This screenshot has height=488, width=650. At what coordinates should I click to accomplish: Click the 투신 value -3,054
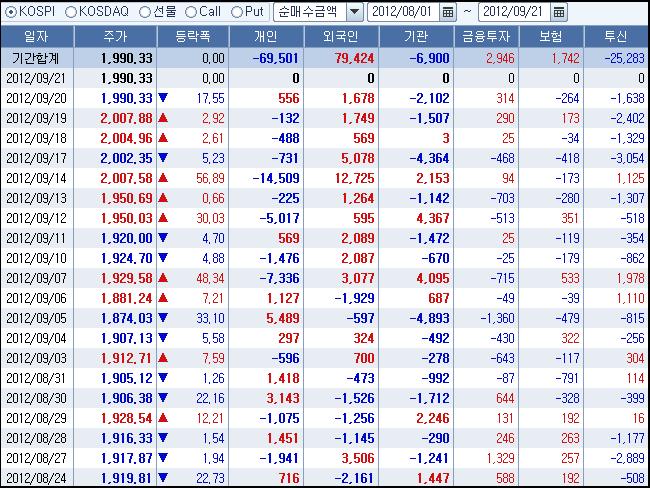(627, 158)
